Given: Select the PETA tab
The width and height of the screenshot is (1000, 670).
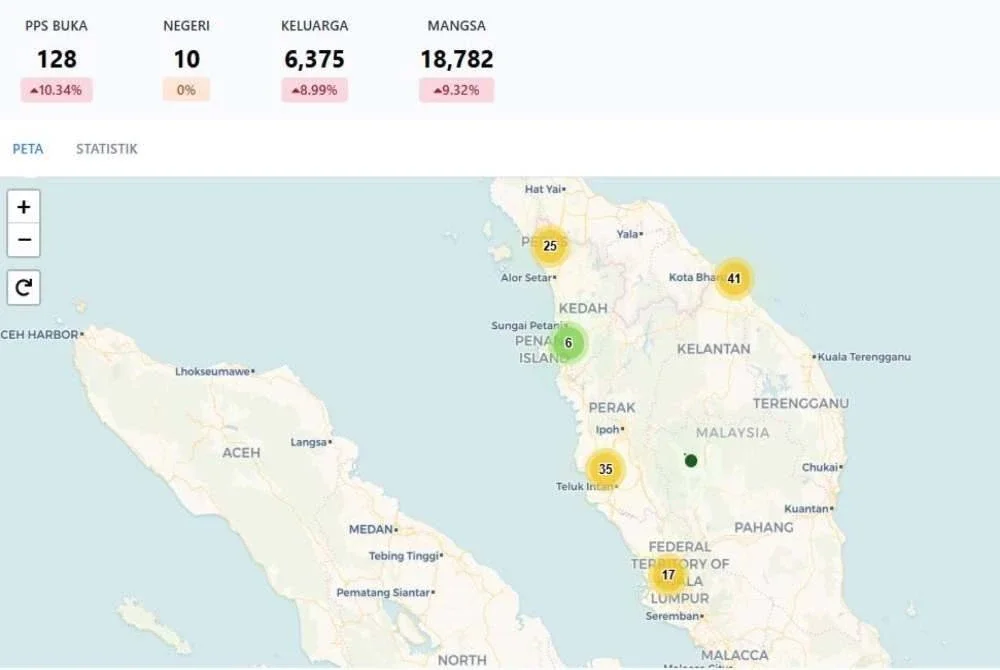Looking at the screenshot, I should [x=27, y=148].
